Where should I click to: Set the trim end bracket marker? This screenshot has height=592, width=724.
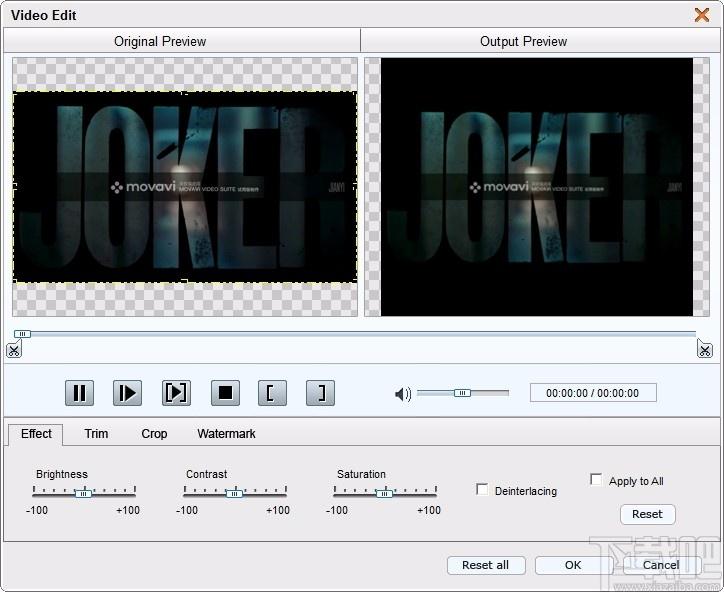coord(320,393)
